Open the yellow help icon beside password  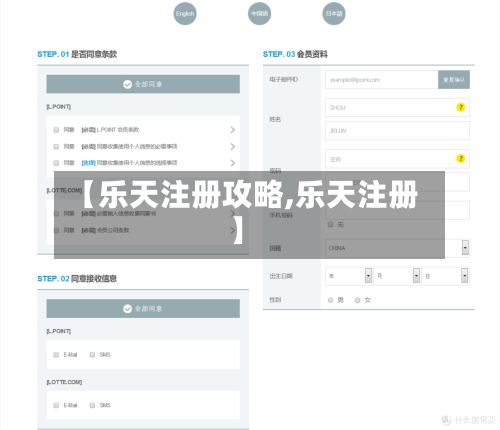(x=461, y=158)
